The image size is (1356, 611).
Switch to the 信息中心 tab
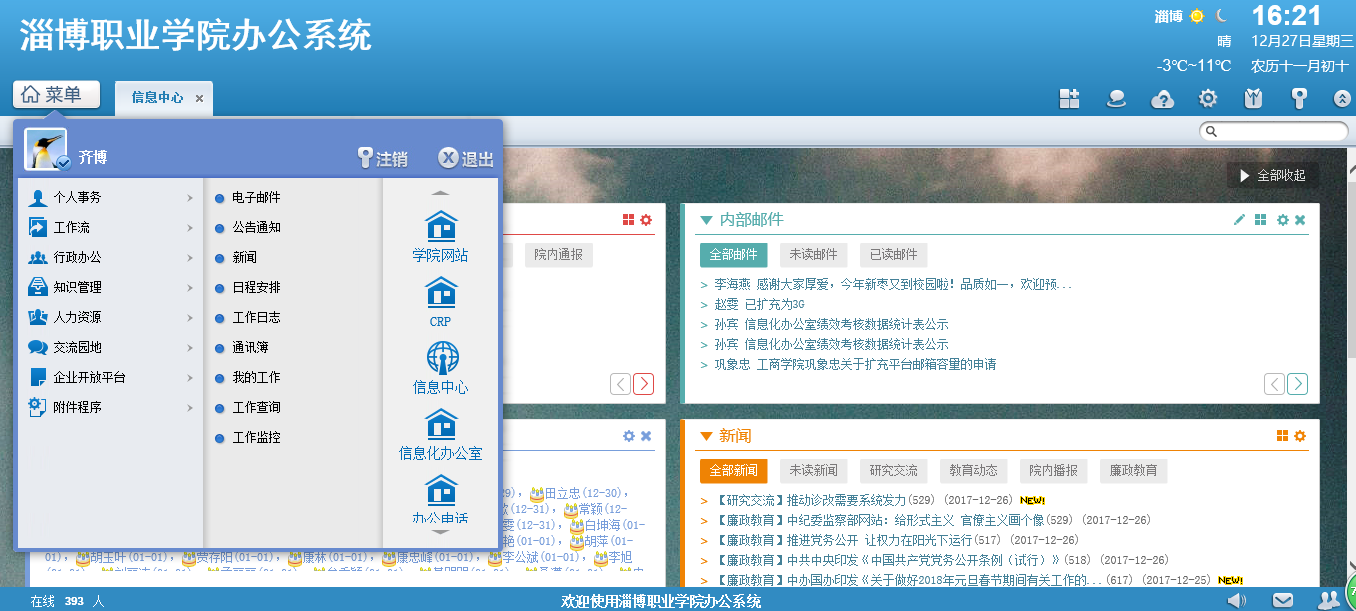(x=157, y=98)
